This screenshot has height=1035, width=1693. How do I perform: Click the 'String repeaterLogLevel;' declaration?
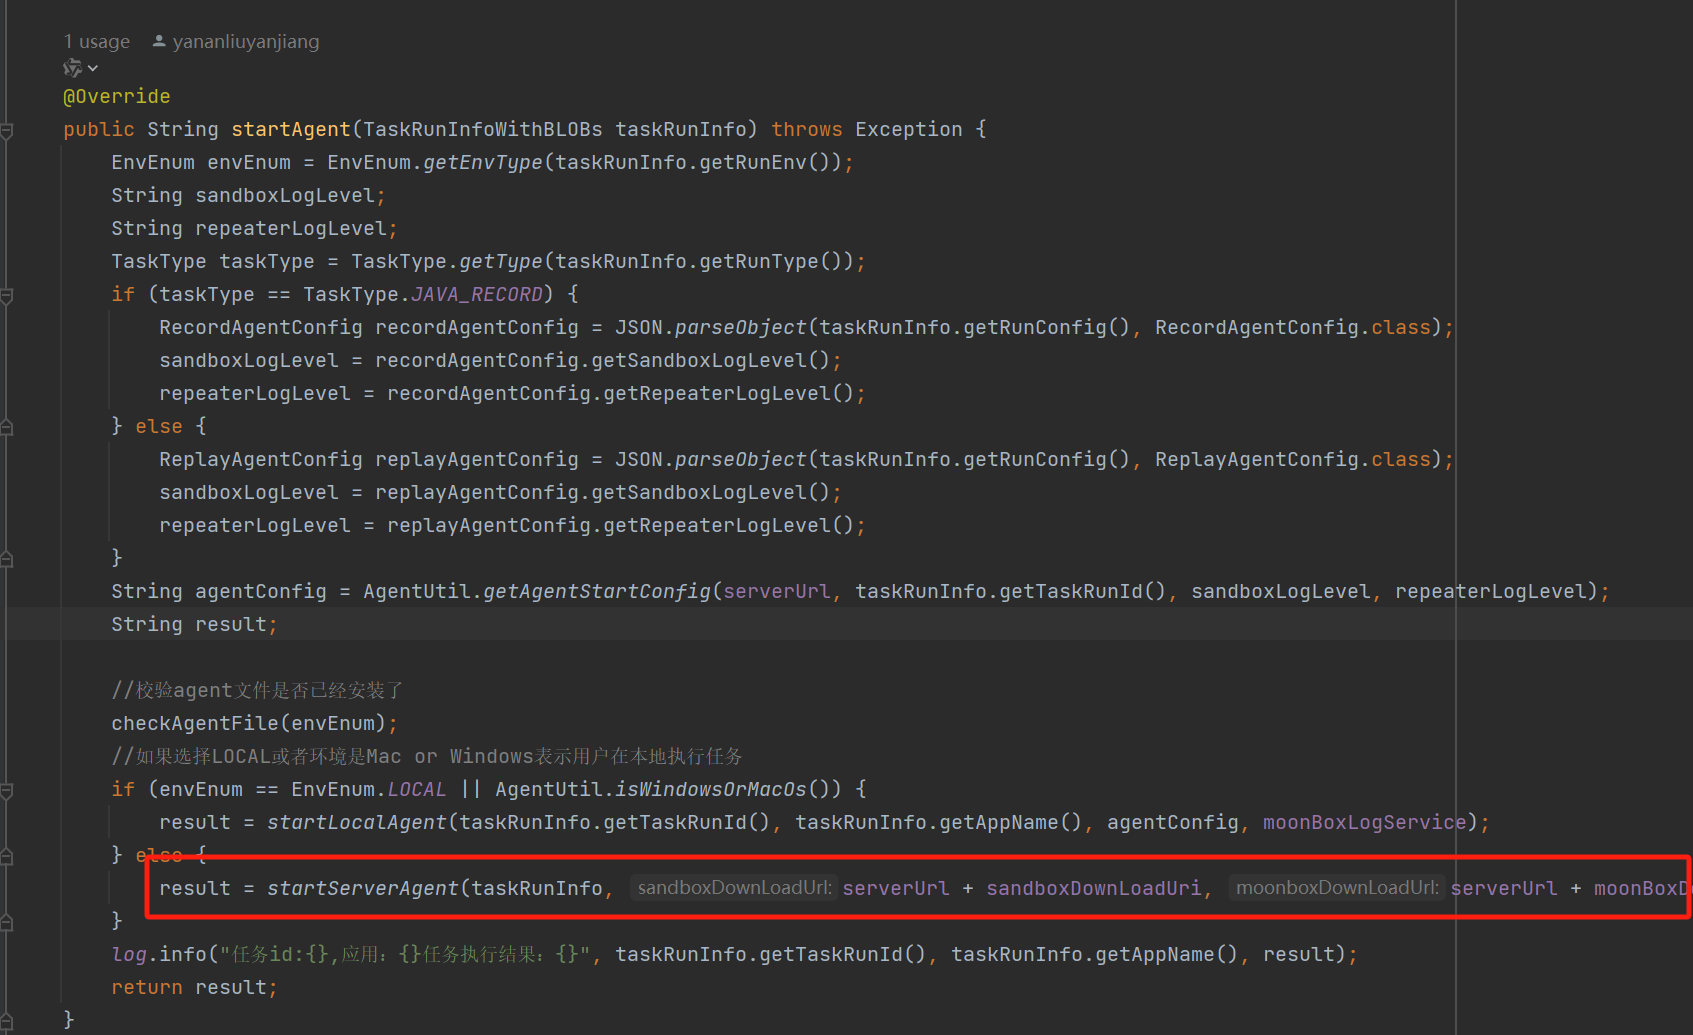tap(255, 229)
